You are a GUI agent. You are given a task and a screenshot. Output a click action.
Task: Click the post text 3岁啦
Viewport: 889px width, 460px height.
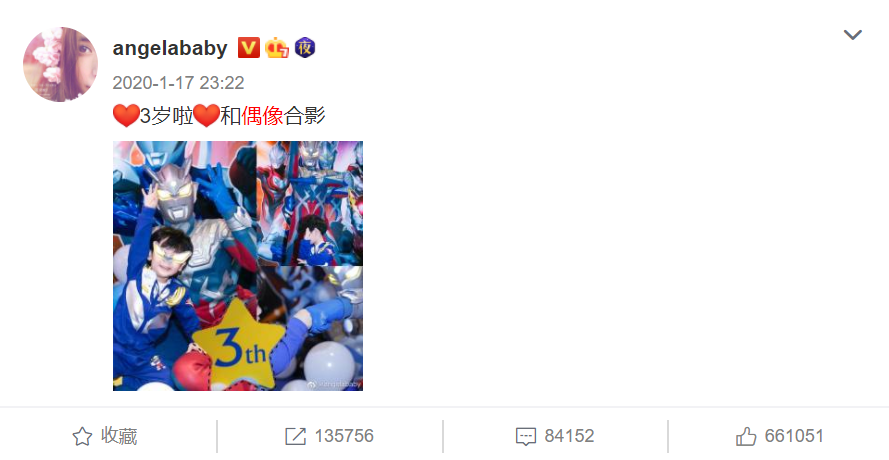point(167,116)
